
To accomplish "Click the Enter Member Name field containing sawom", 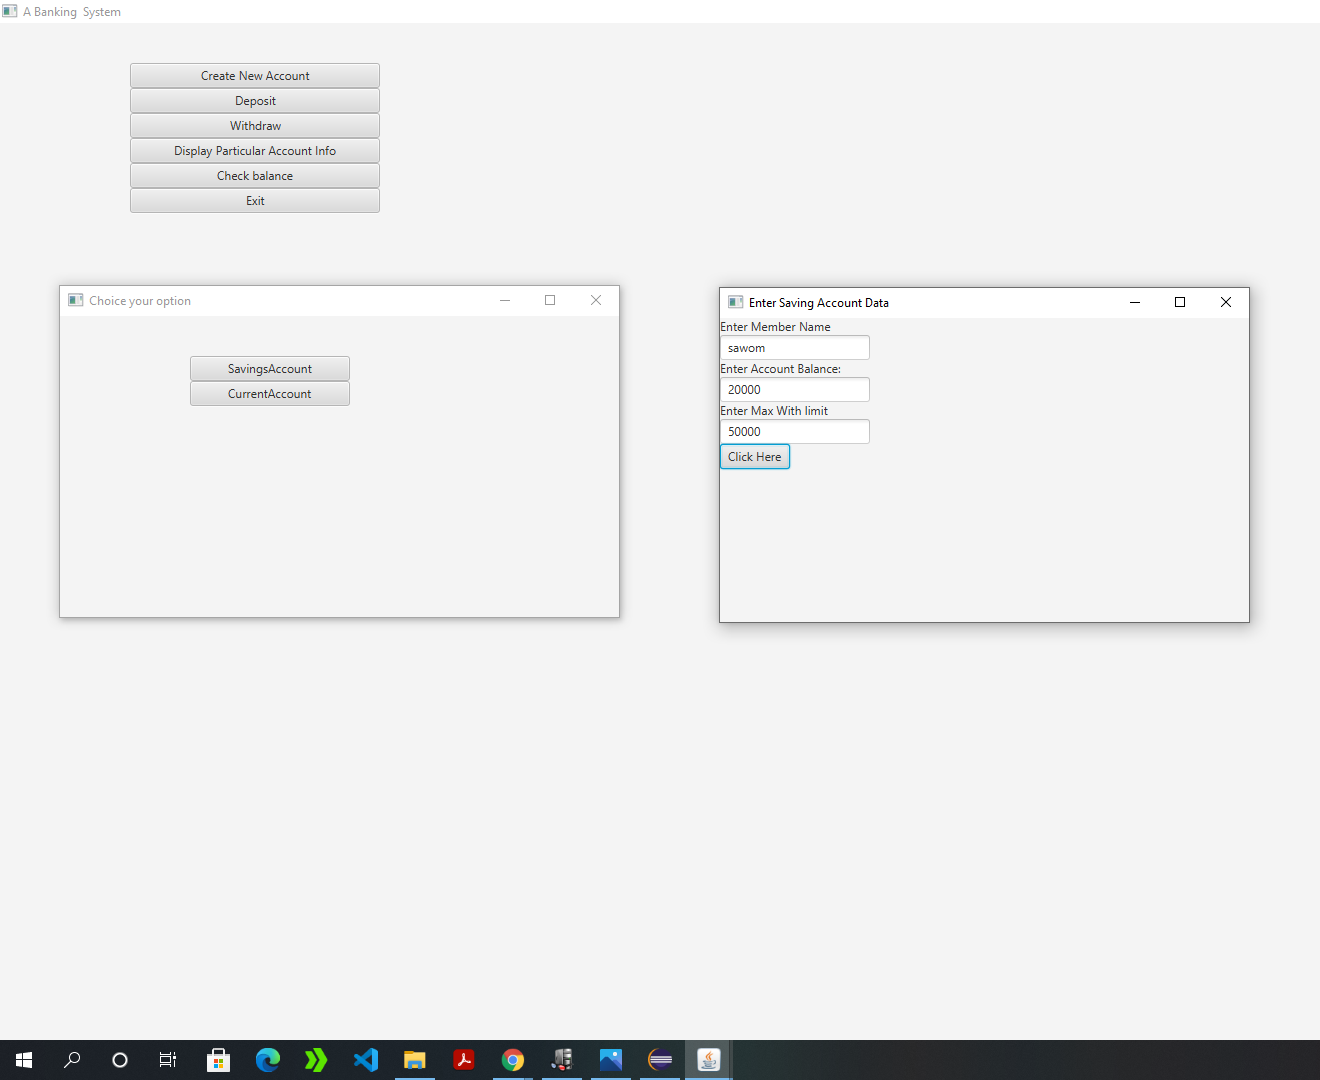I will [794, 347].
